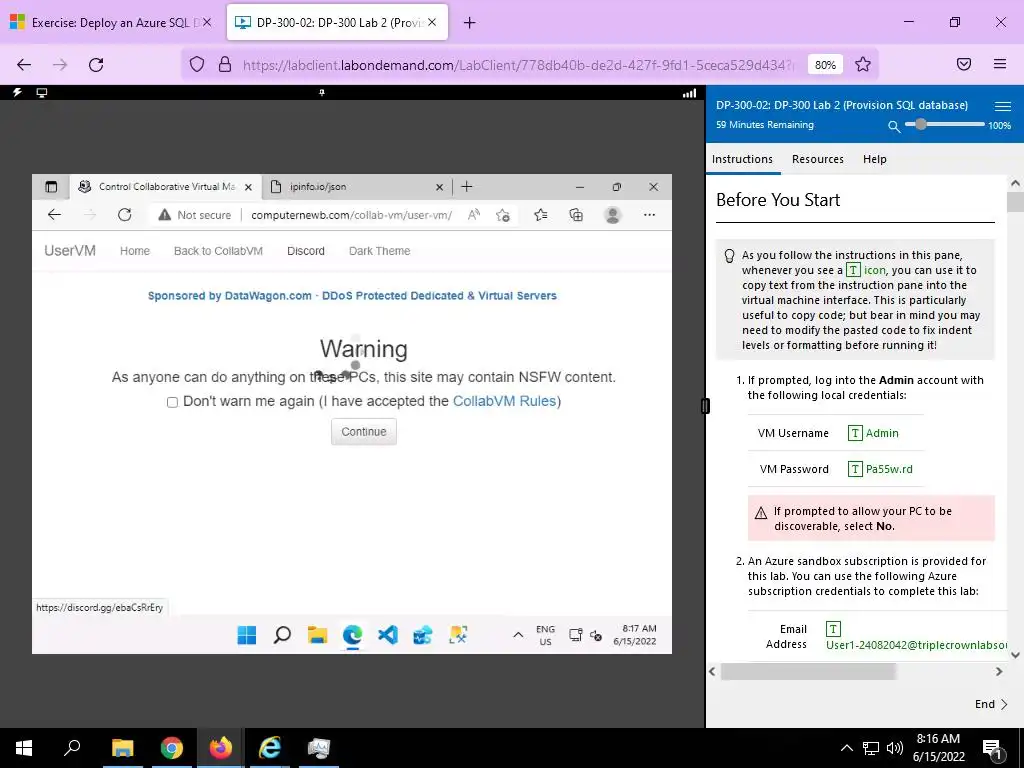1024x768 pixels.
Task: Select the DP-300-02 Lab 2 browser tab
Action: 337,23
